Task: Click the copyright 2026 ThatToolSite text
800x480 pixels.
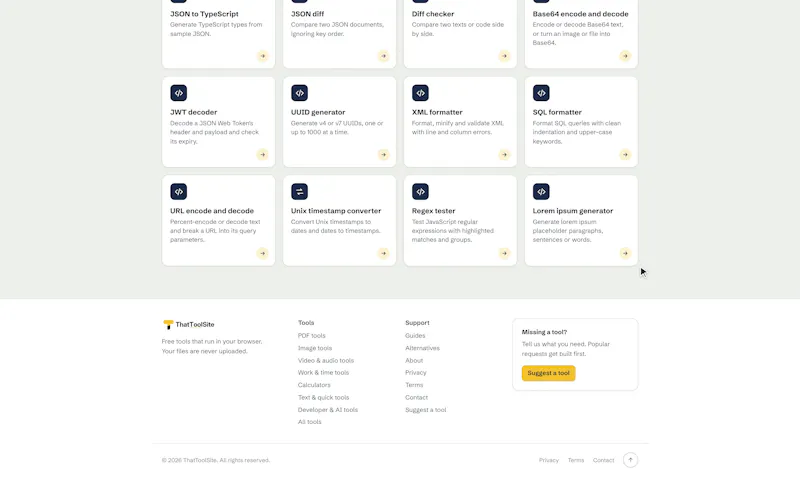Action: coord(216,460)
